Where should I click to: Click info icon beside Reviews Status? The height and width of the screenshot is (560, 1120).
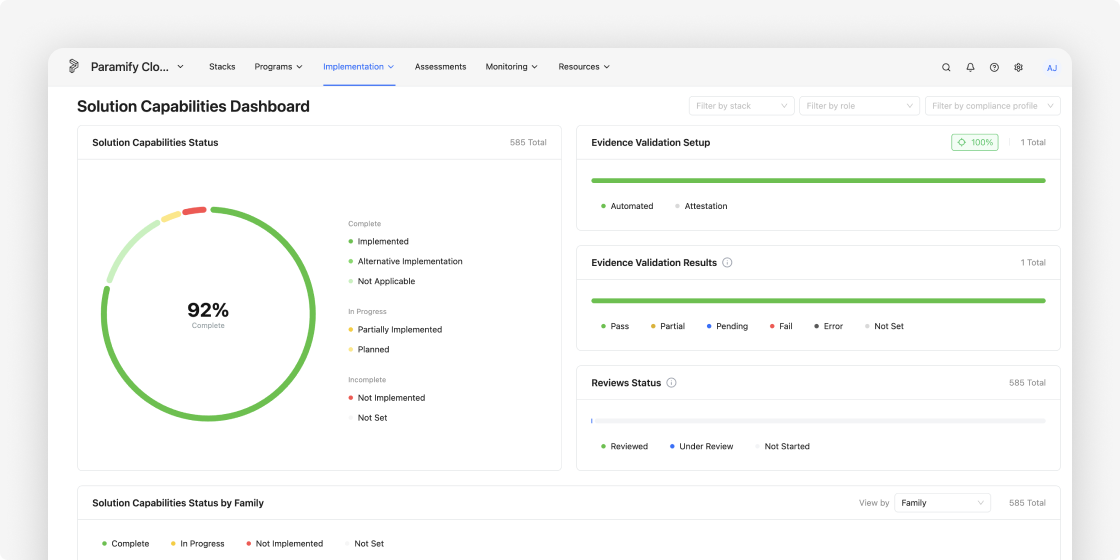coord(671,383)
